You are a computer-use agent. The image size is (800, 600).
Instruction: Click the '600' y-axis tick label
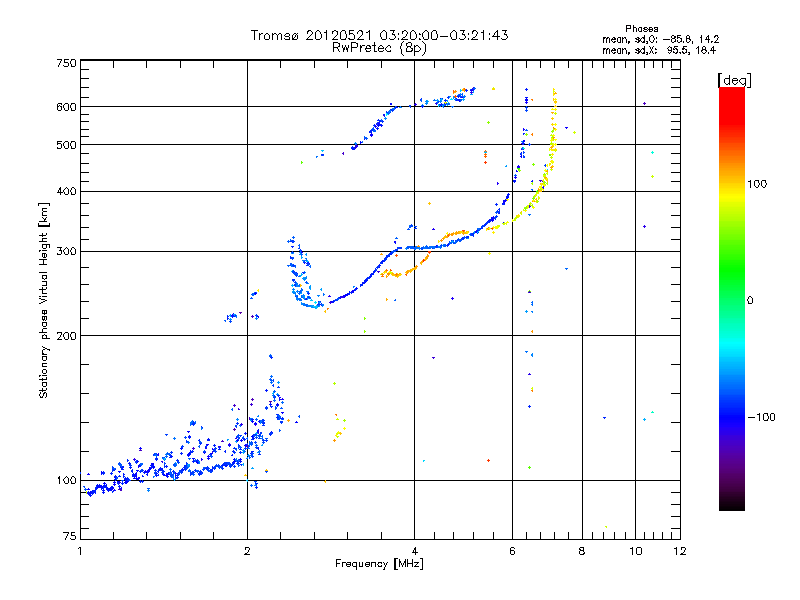click(67, 107)
